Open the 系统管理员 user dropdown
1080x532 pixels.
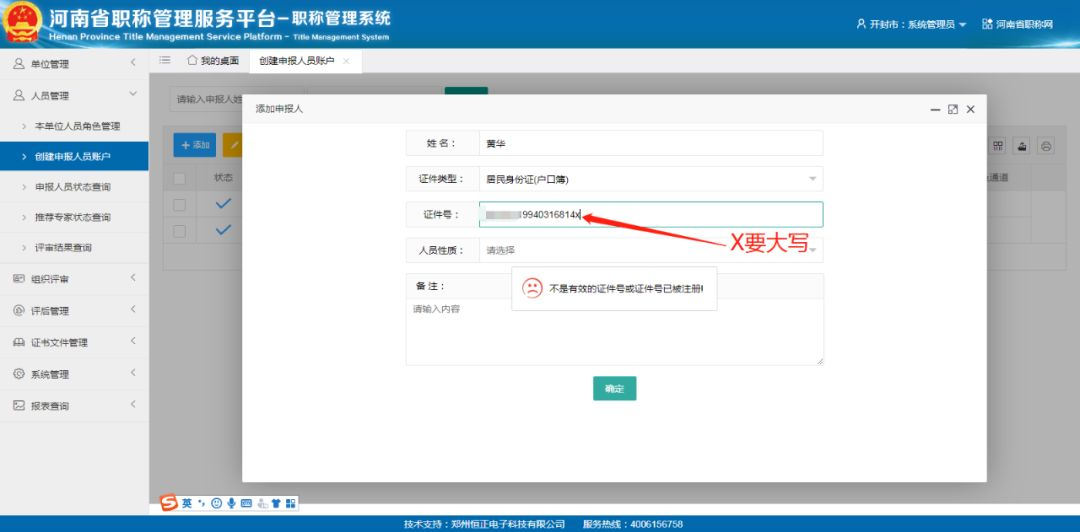tap(911, 24)
